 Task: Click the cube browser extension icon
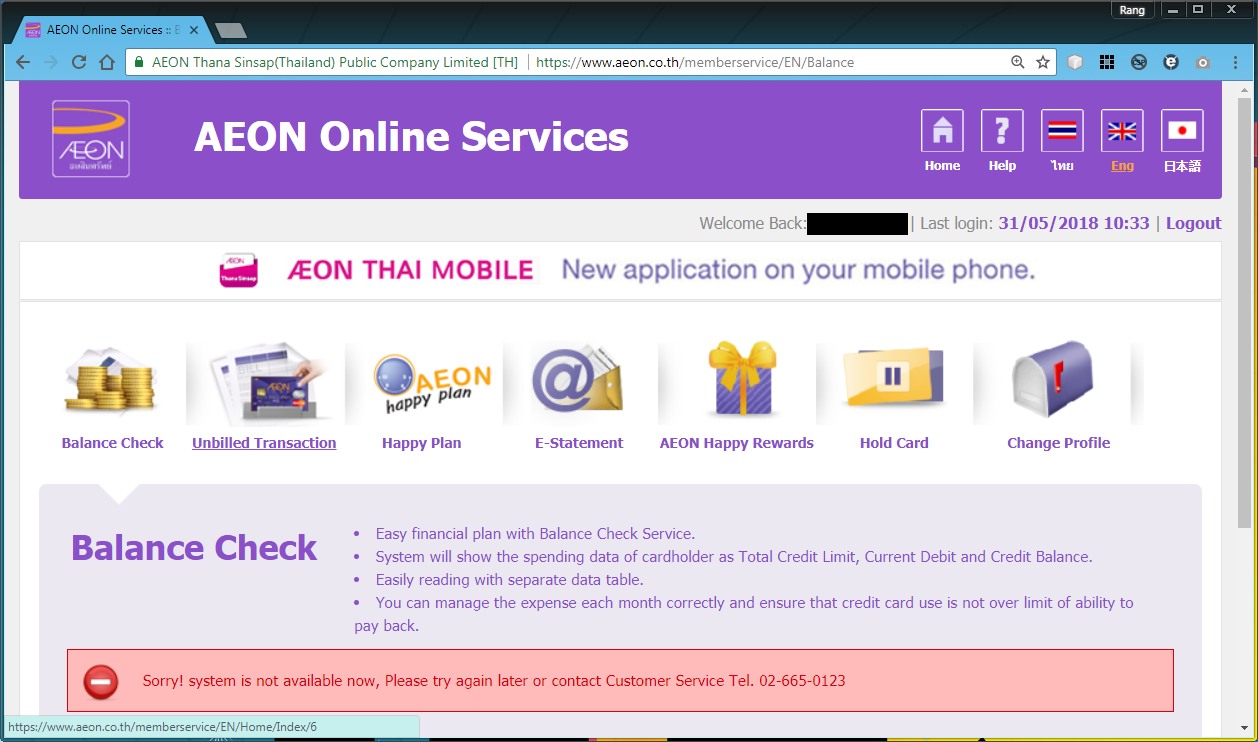[1075, 62]
